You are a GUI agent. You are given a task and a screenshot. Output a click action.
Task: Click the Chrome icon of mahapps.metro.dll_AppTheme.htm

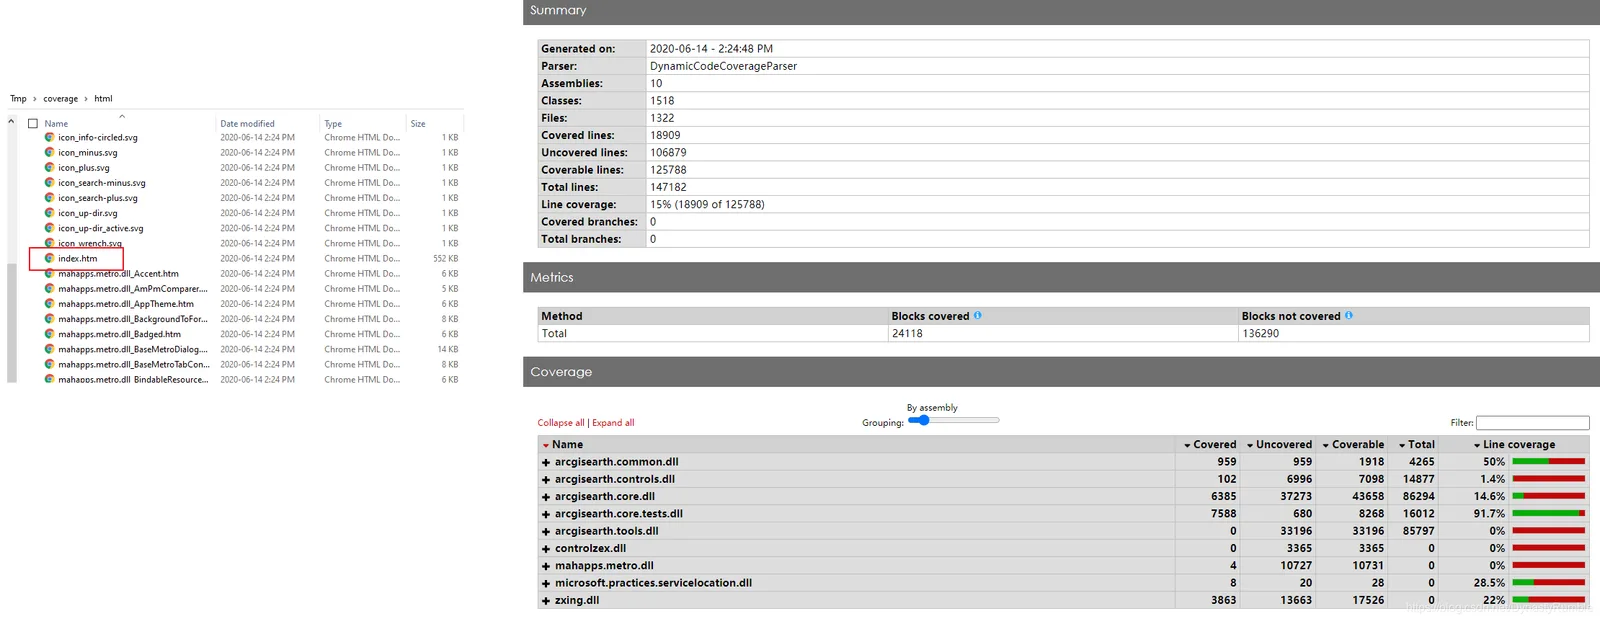point(49,303)
